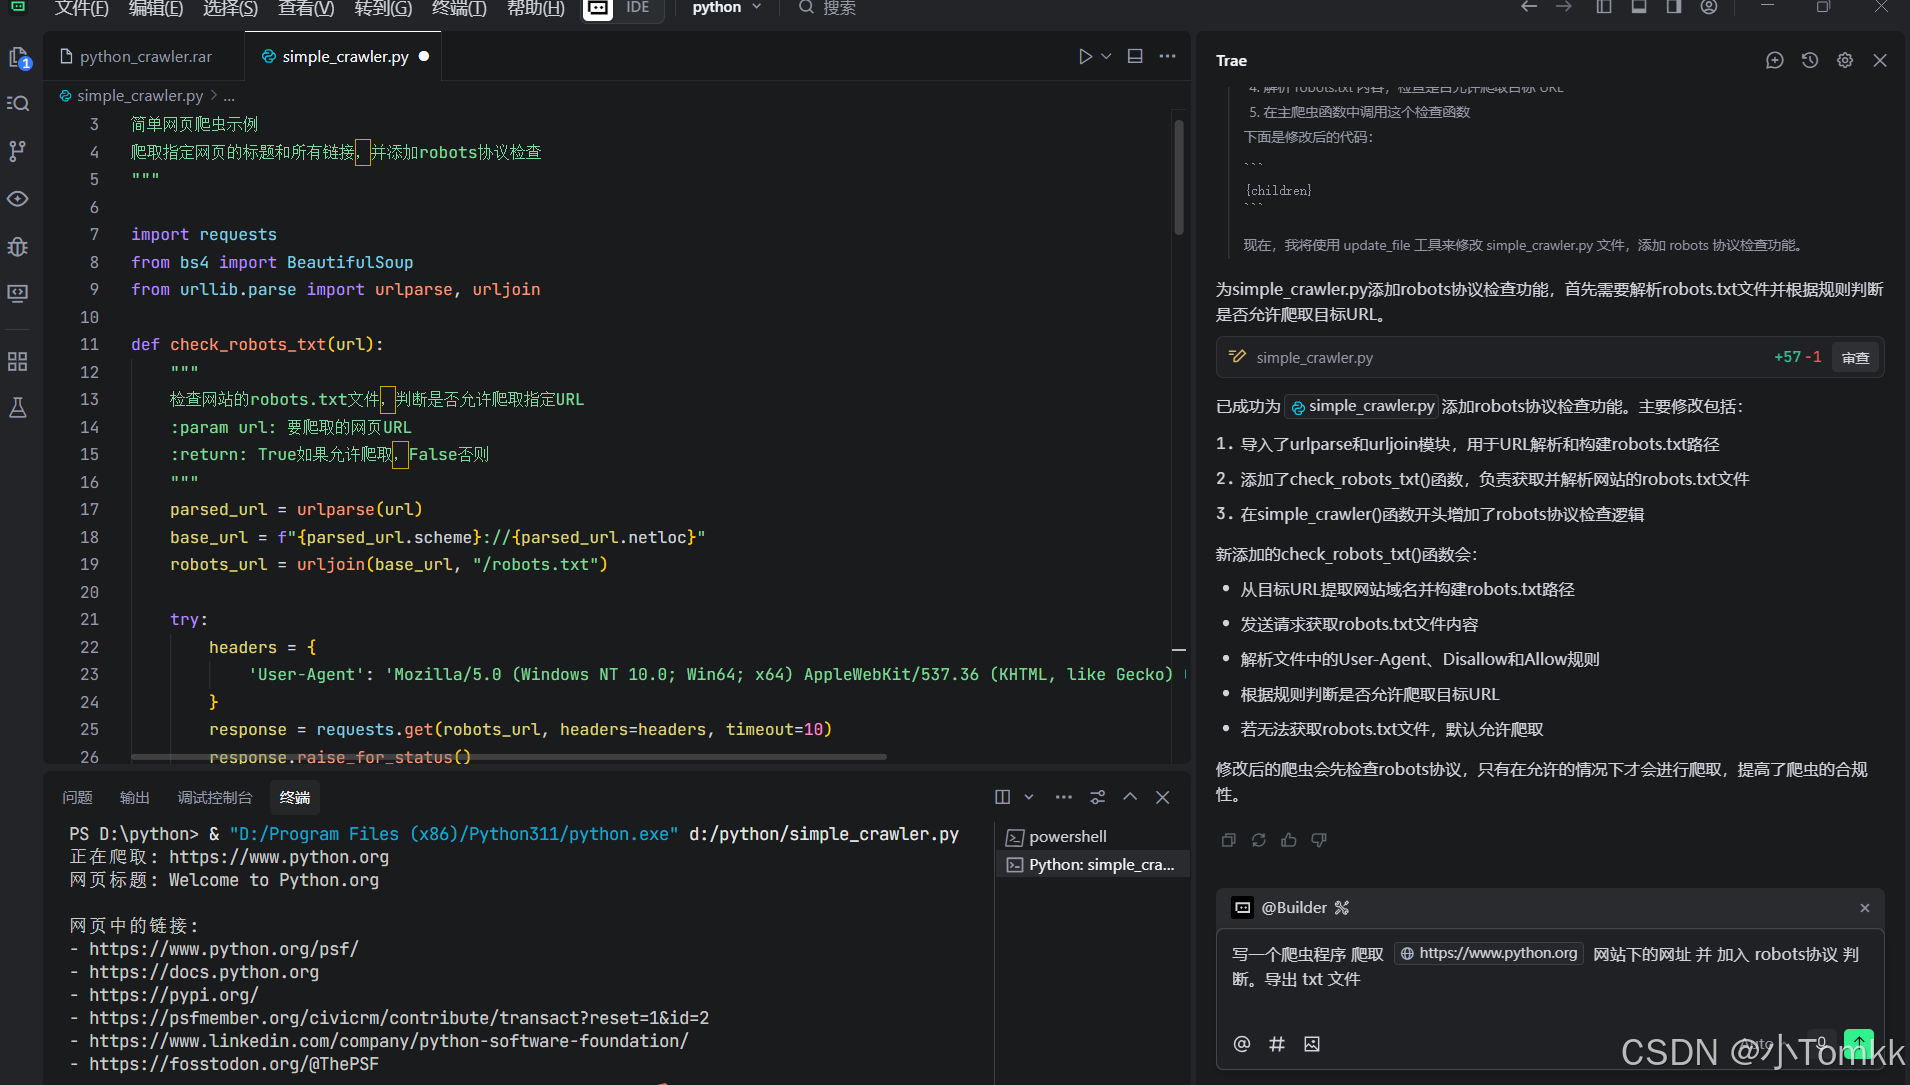Select the Python: simple_cra... terminal entry
The image size is (1910, 1085).
(1093, 865)
